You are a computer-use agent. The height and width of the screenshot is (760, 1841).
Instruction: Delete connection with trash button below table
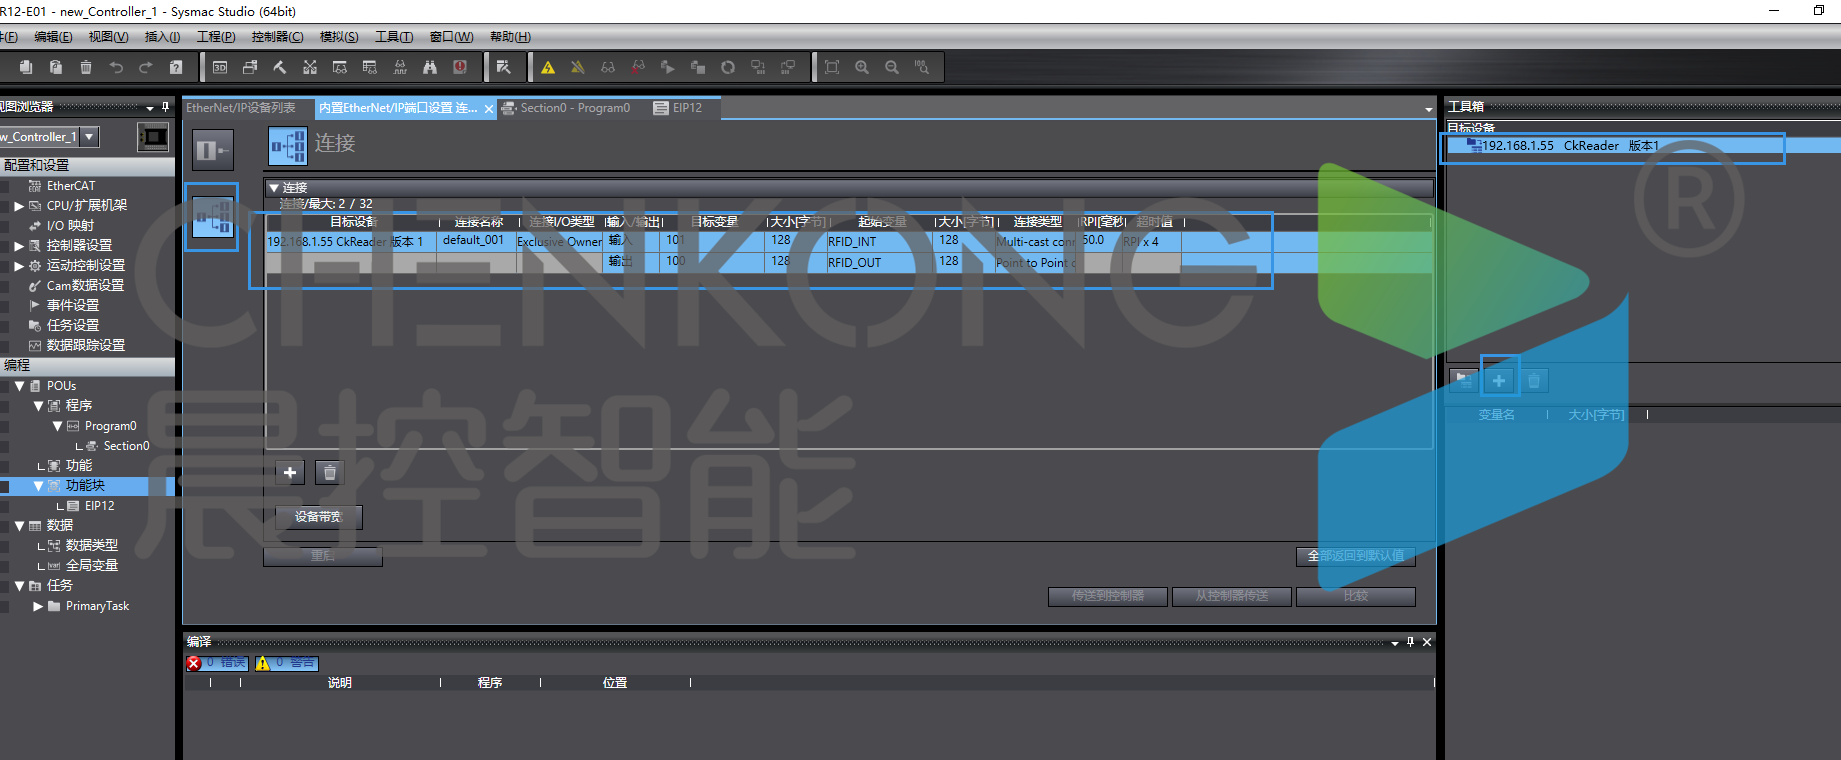tap(330, 472)
